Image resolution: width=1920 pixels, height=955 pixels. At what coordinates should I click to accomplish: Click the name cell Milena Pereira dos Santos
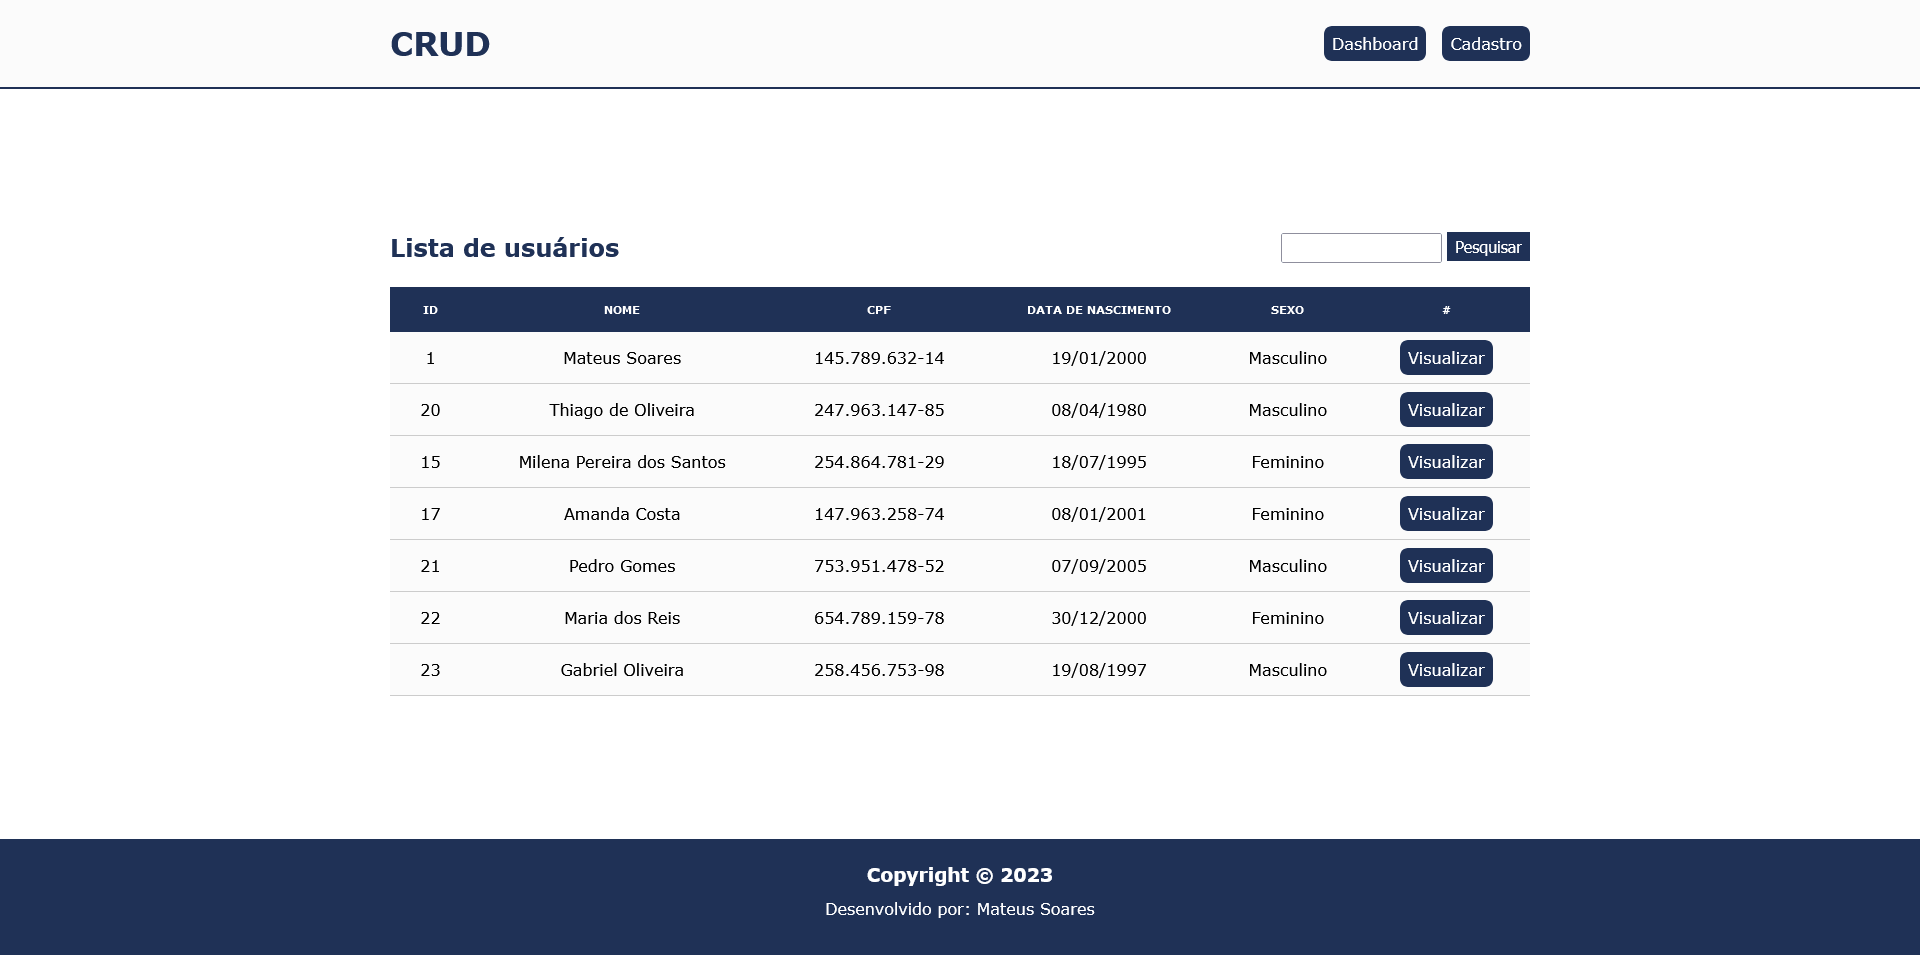(622, 462)
